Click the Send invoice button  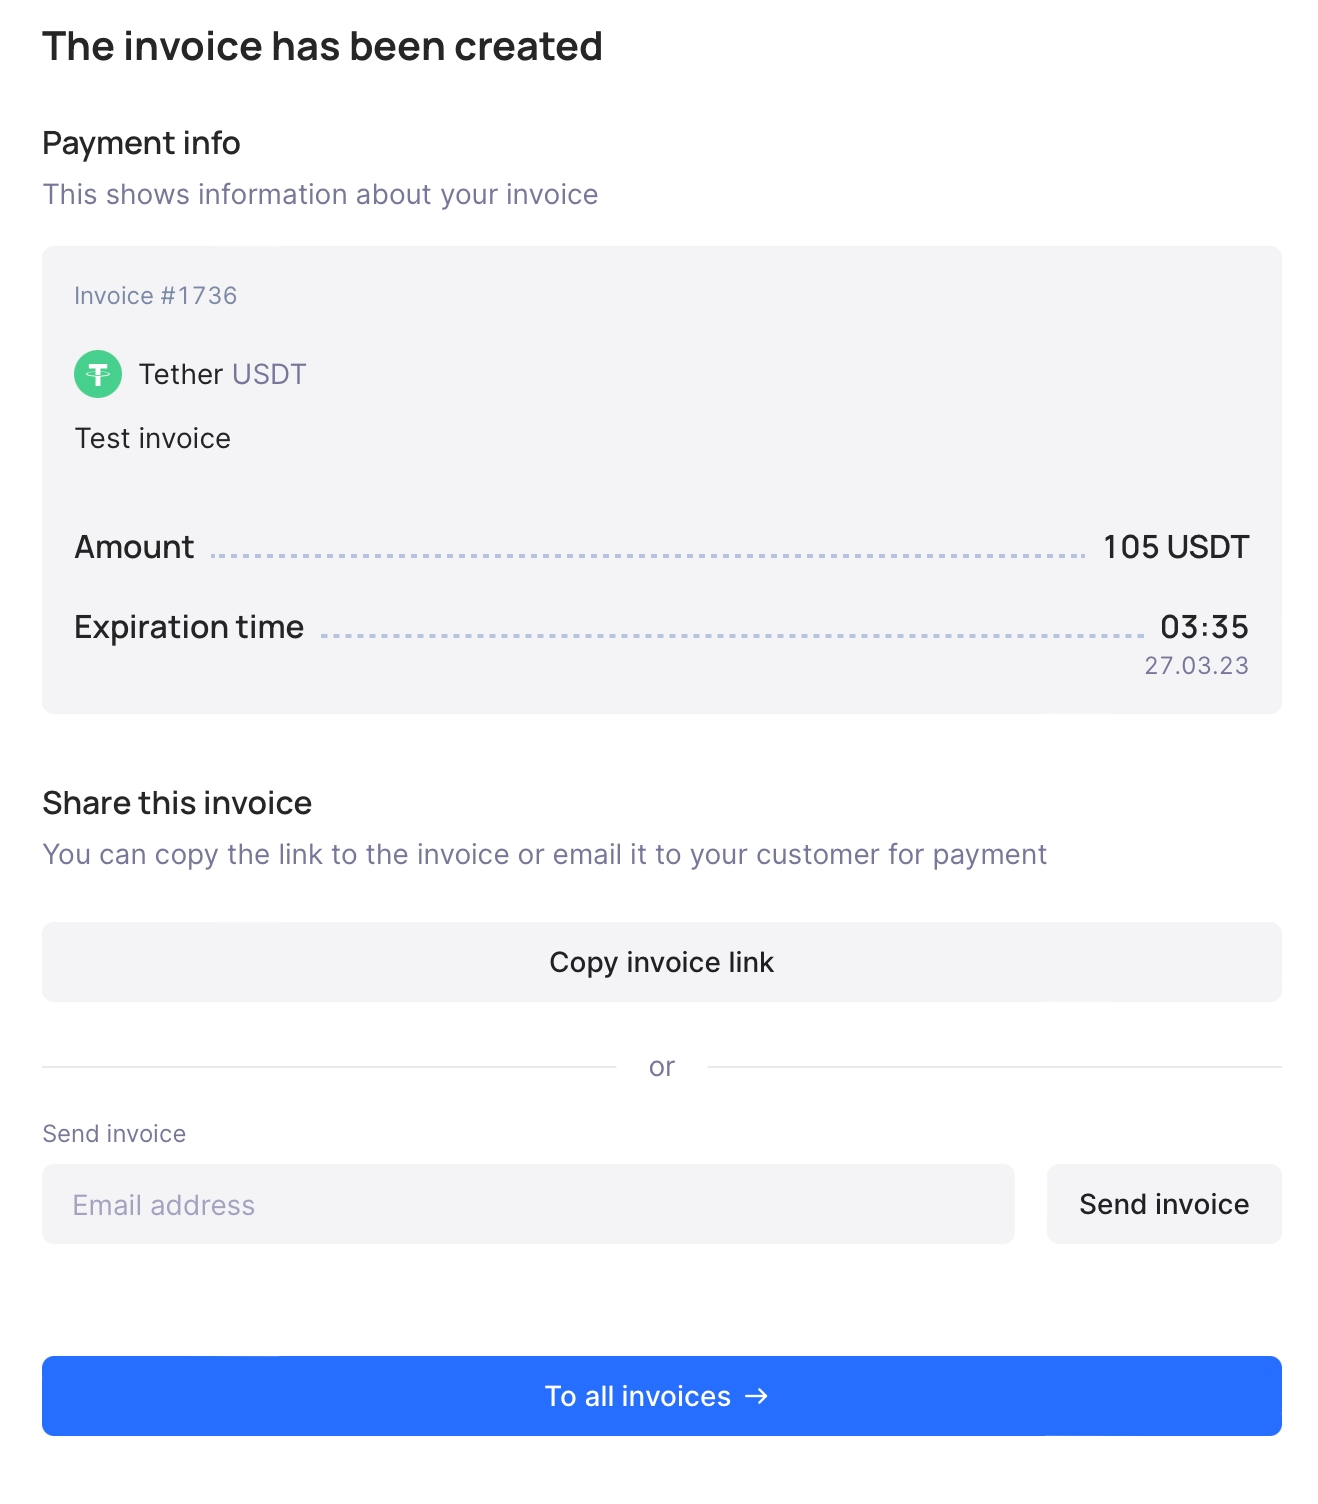point(1164,1204)
